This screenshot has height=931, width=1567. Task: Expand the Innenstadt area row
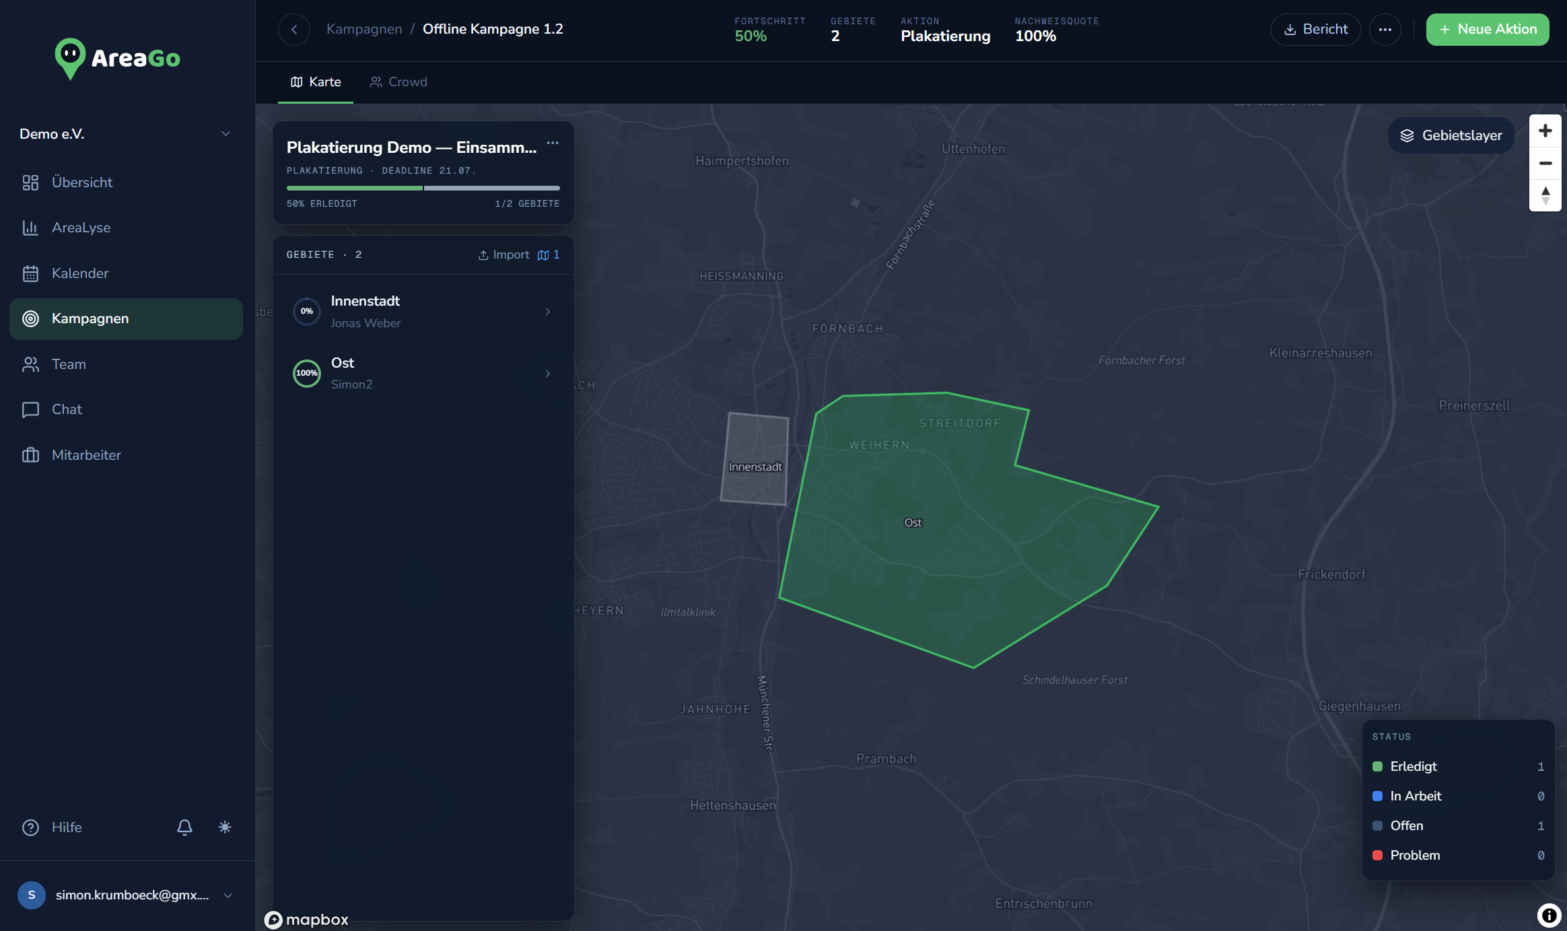coord(423,312)
